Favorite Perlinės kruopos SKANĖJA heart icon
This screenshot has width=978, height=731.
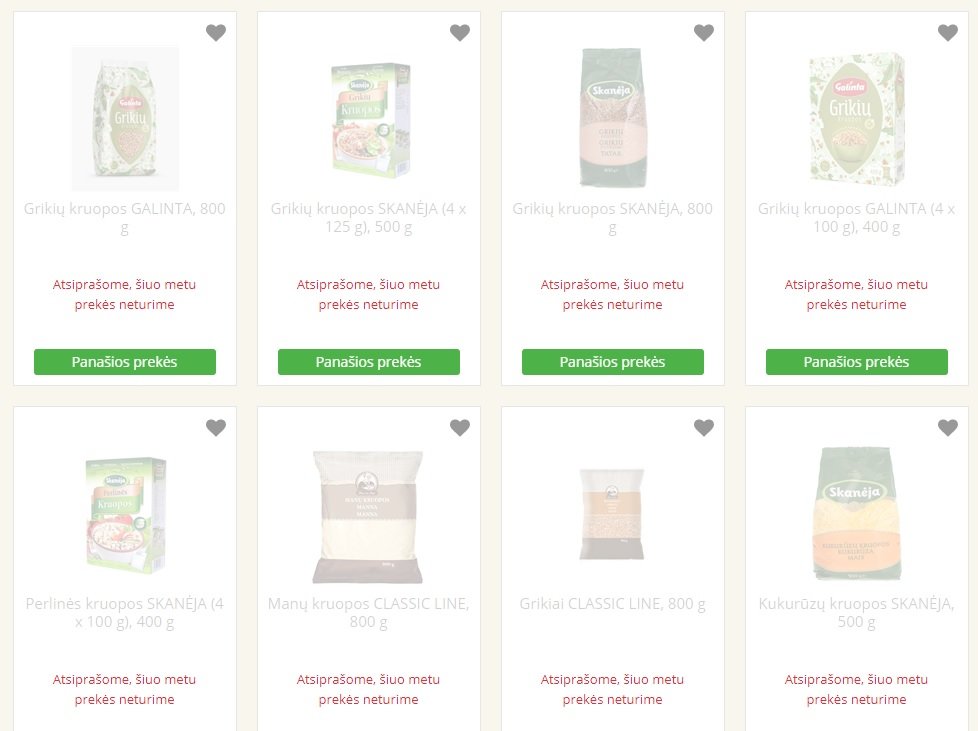[x=216, y=427]
